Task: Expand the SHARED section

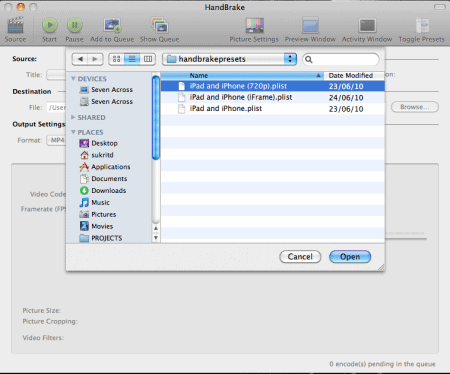Action: pyautogui.click(x=73, y=117)
